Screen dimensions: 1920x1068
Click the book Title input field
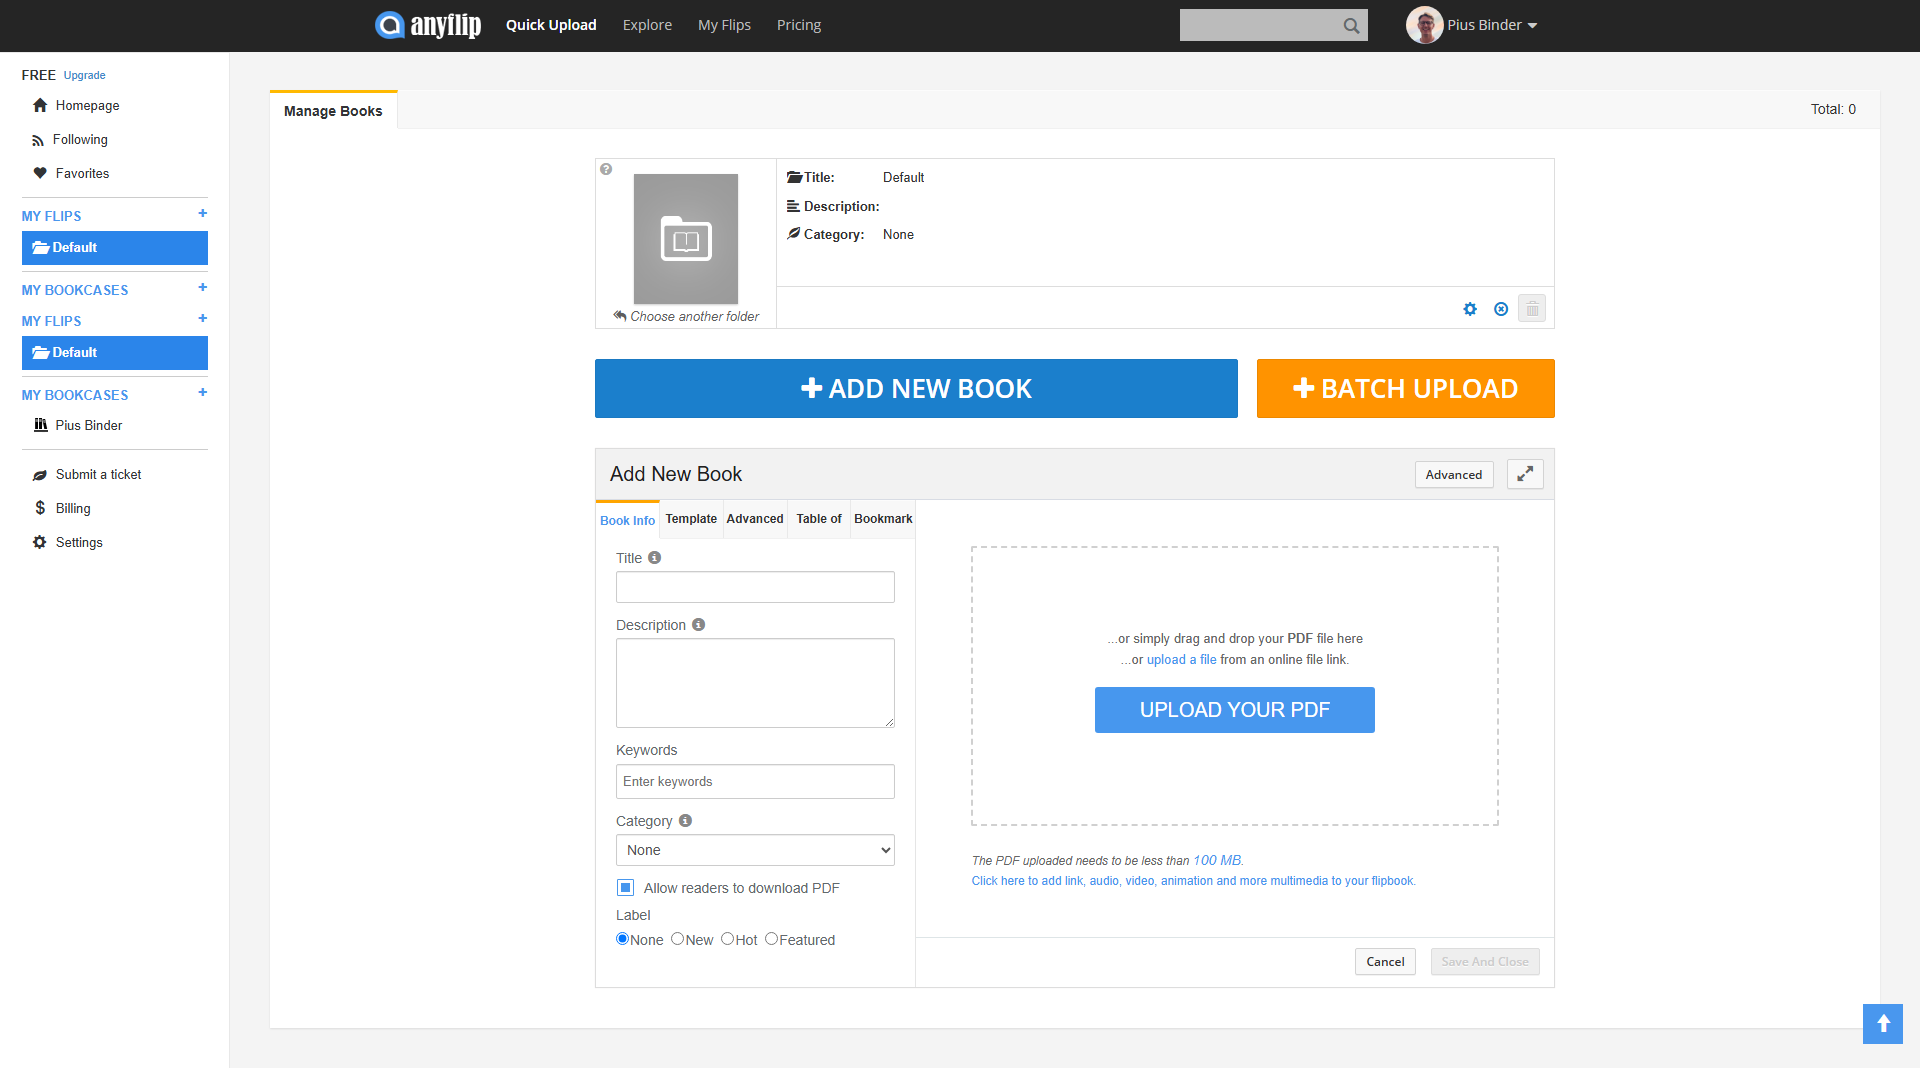tap(755, 587)
